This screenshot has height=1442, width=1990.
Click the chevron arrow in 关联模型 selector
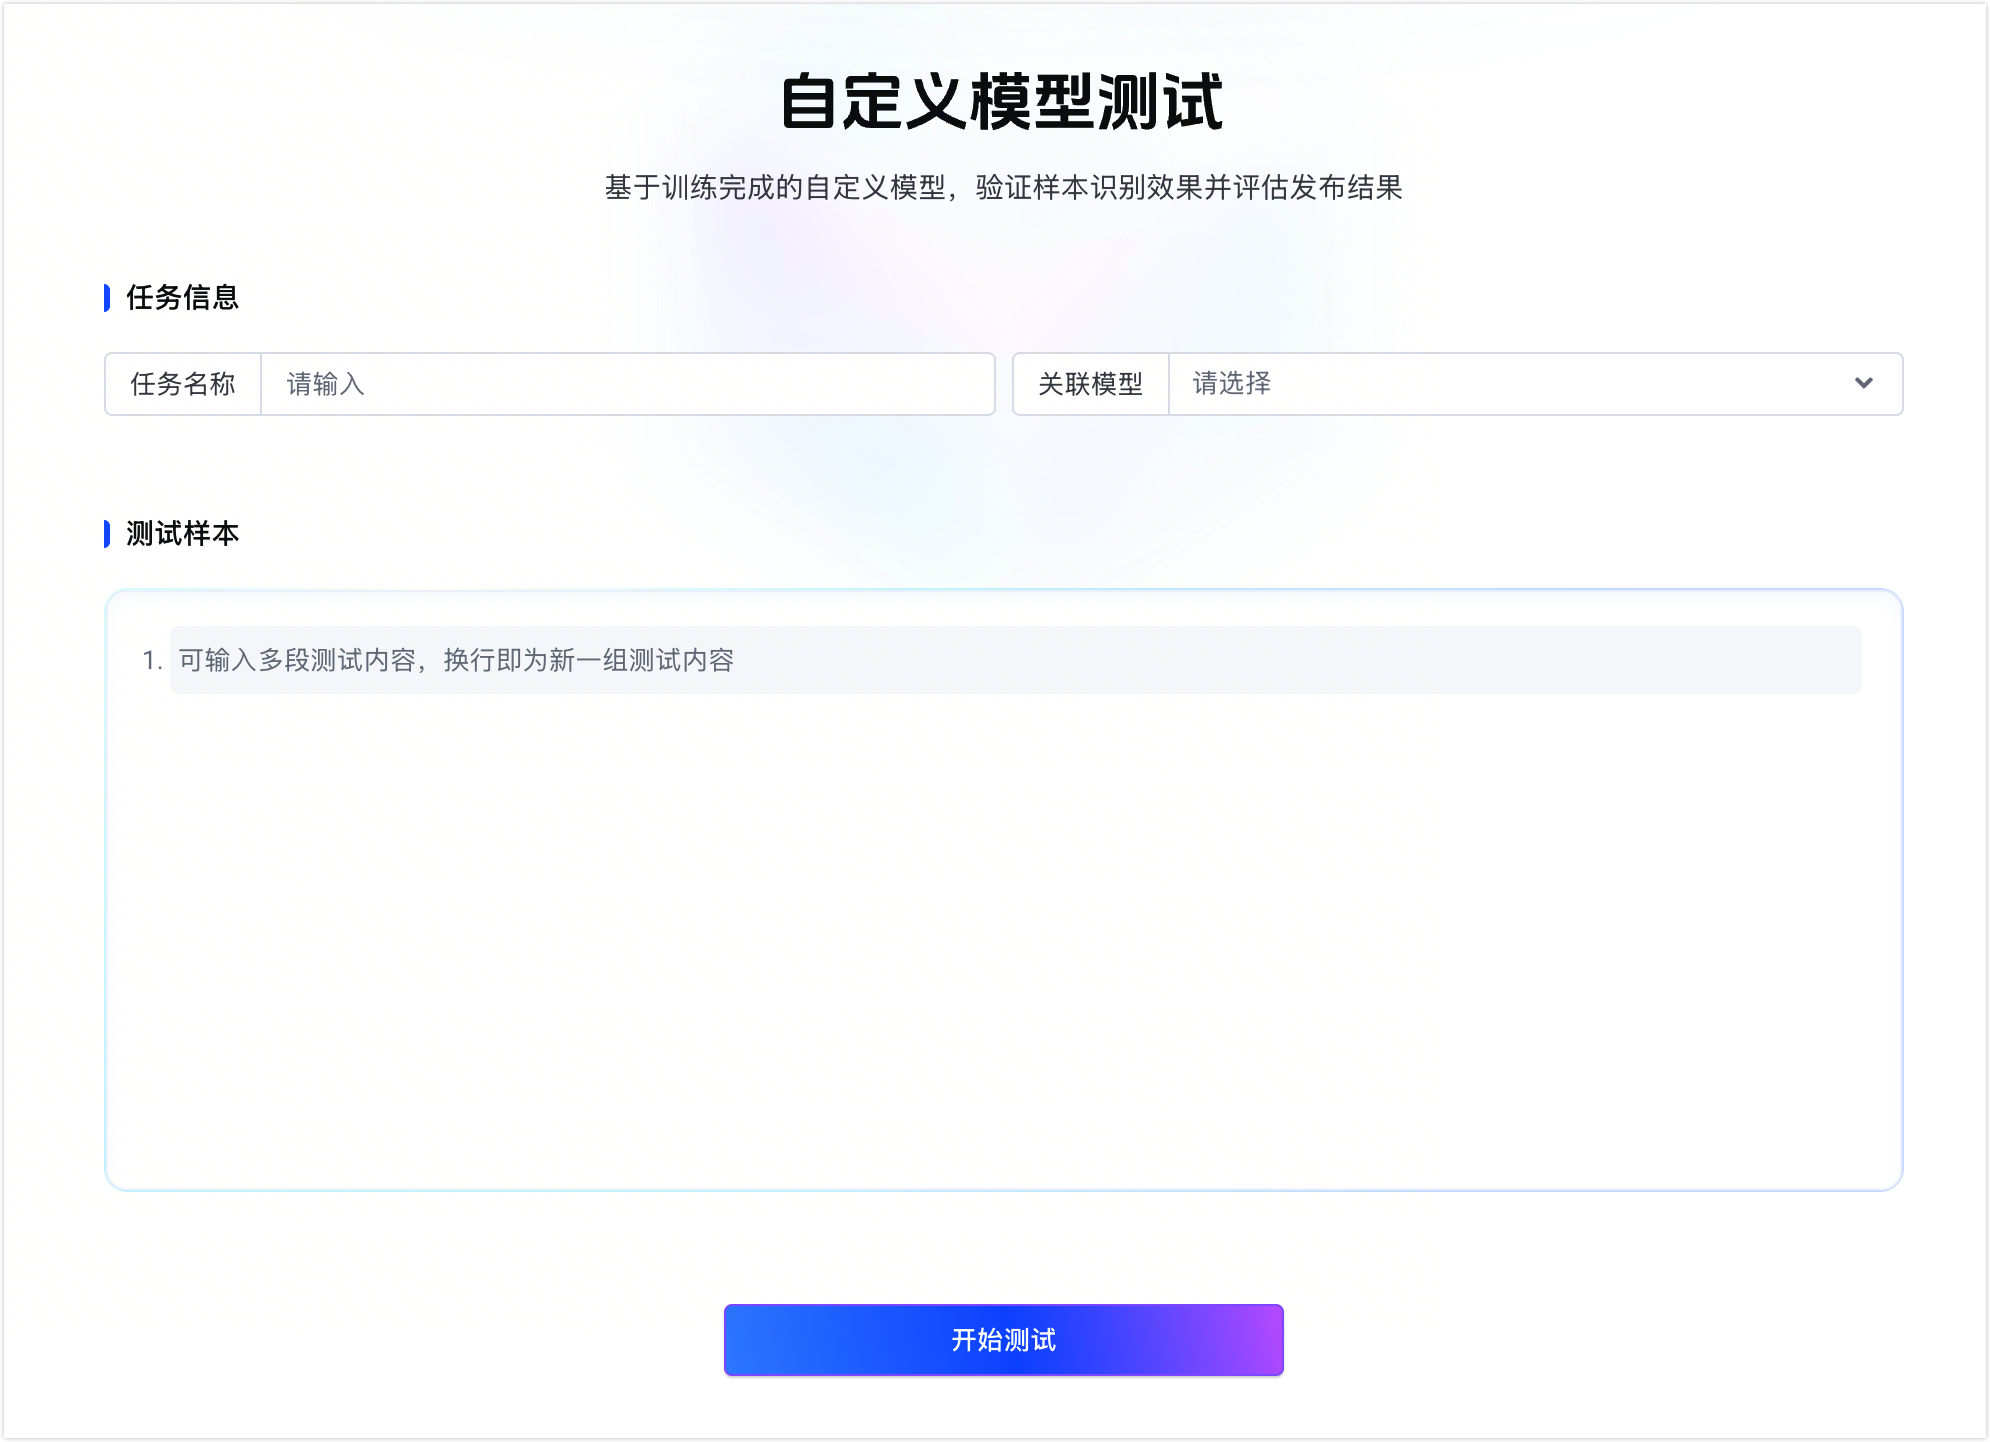point(1863,383)
